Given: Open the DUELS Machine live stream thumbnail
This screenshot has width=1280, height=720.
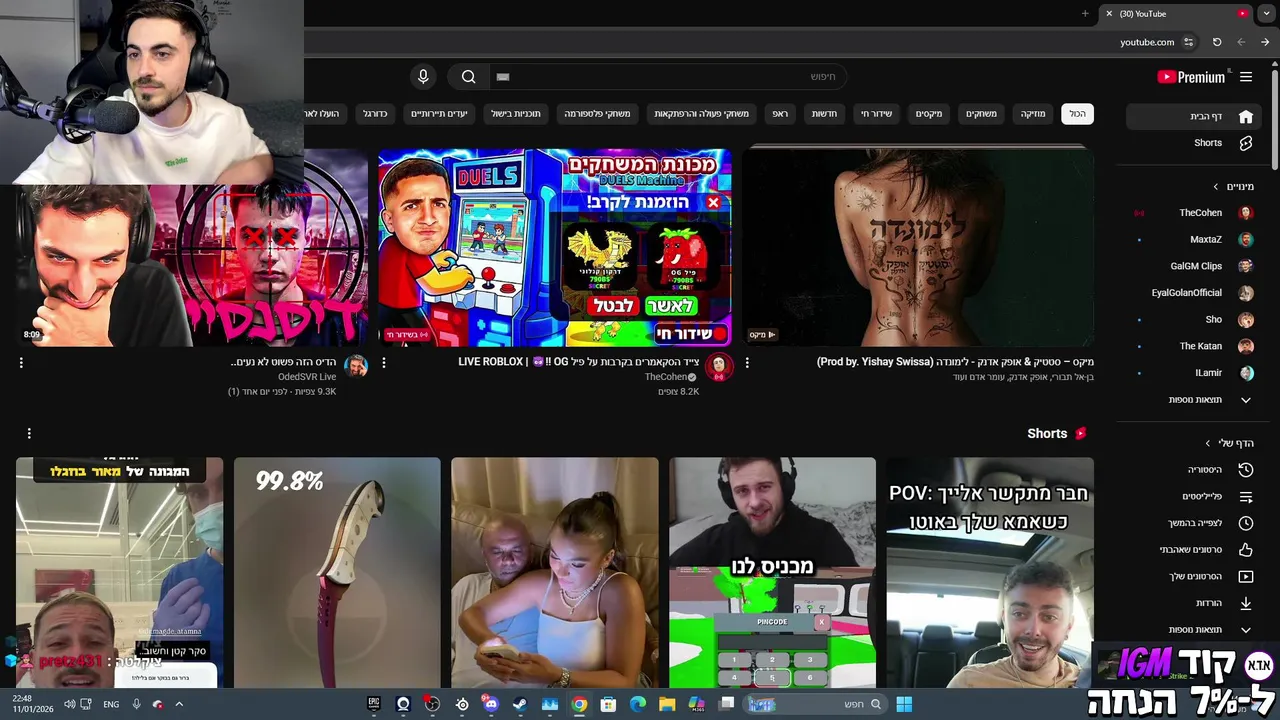Looking at the screenshot, I should point(555,247).
